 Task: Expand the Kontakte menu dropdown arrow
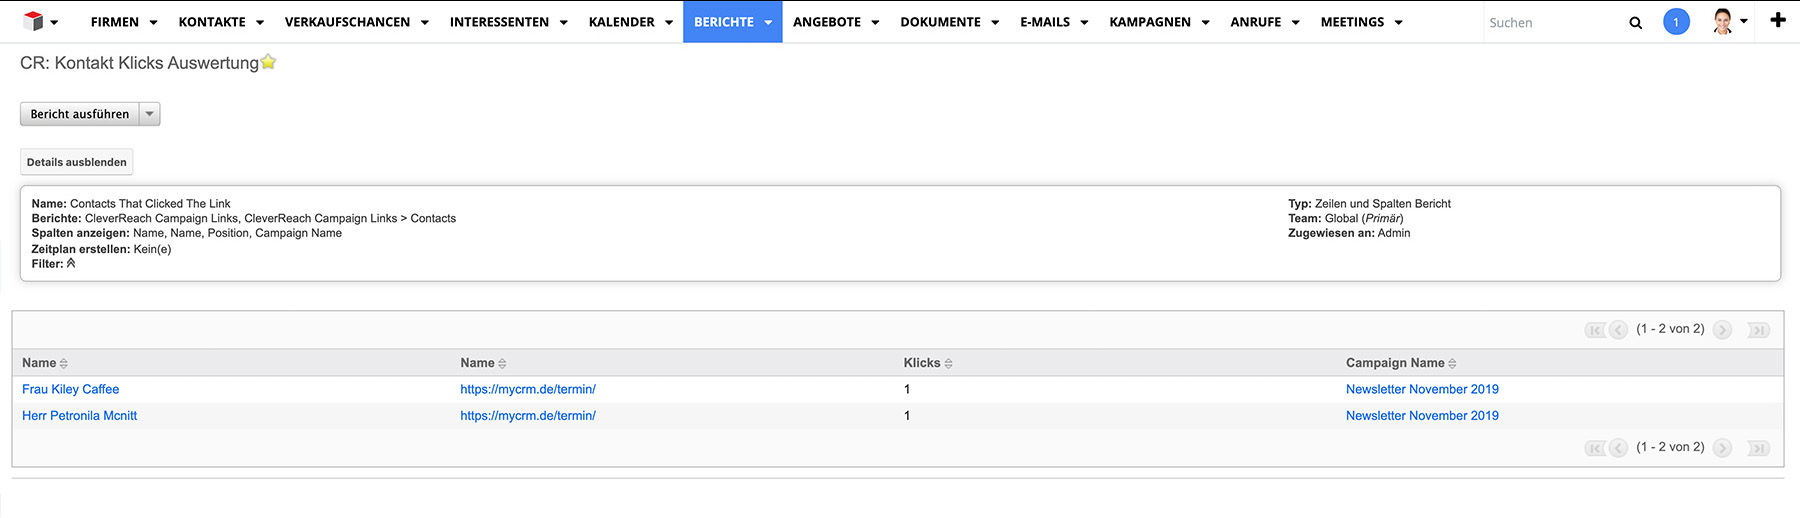coord(260,22)
